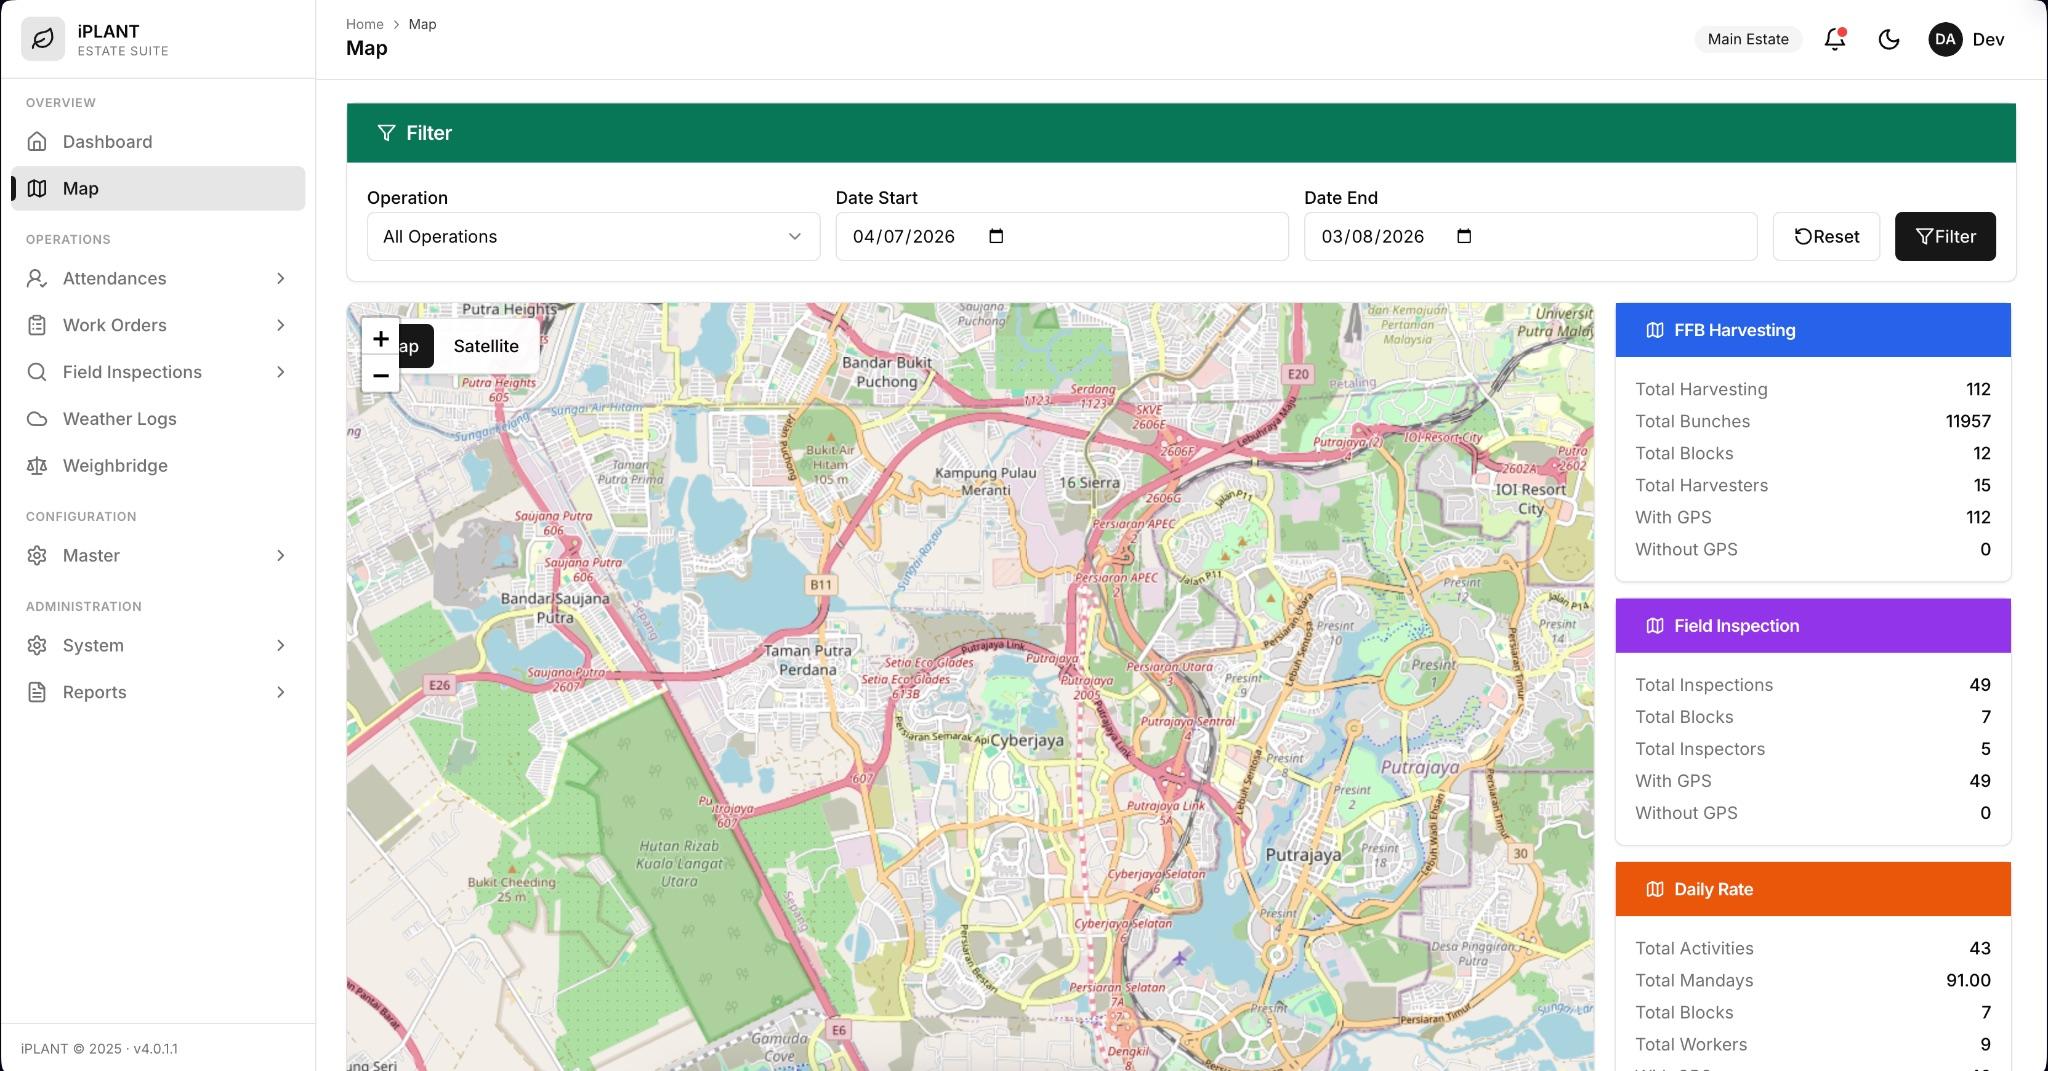2048x1071 pixels.
Task: Expand the Reports submenu chevron
Action: (x=280, y=692)
